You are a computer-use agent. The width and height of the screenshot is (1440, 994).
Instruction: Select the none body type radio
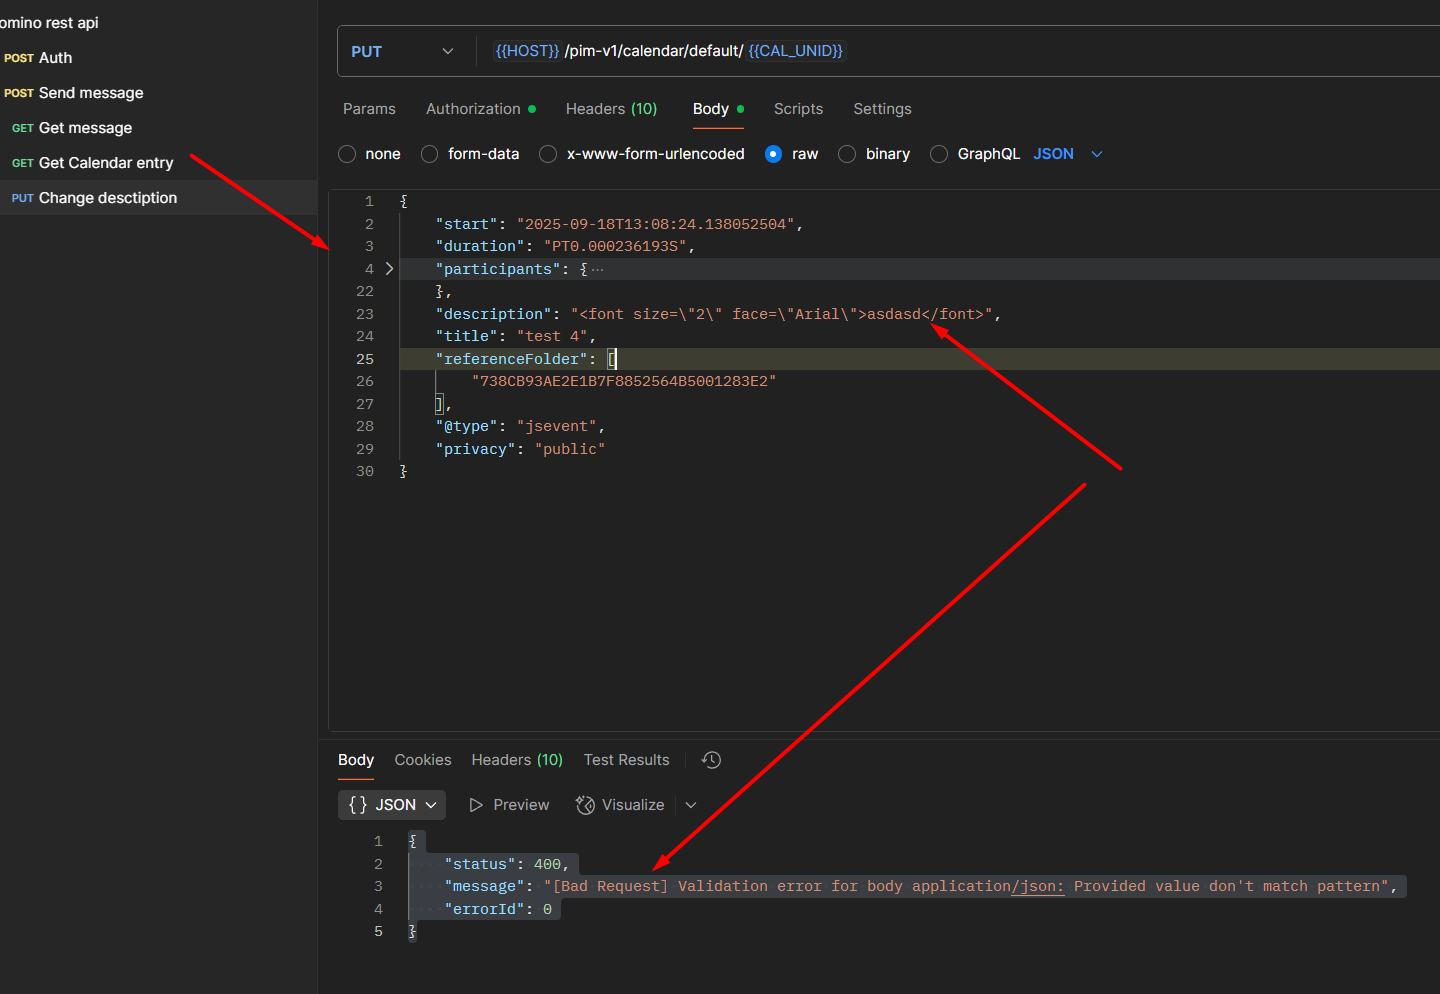point(347,154)
